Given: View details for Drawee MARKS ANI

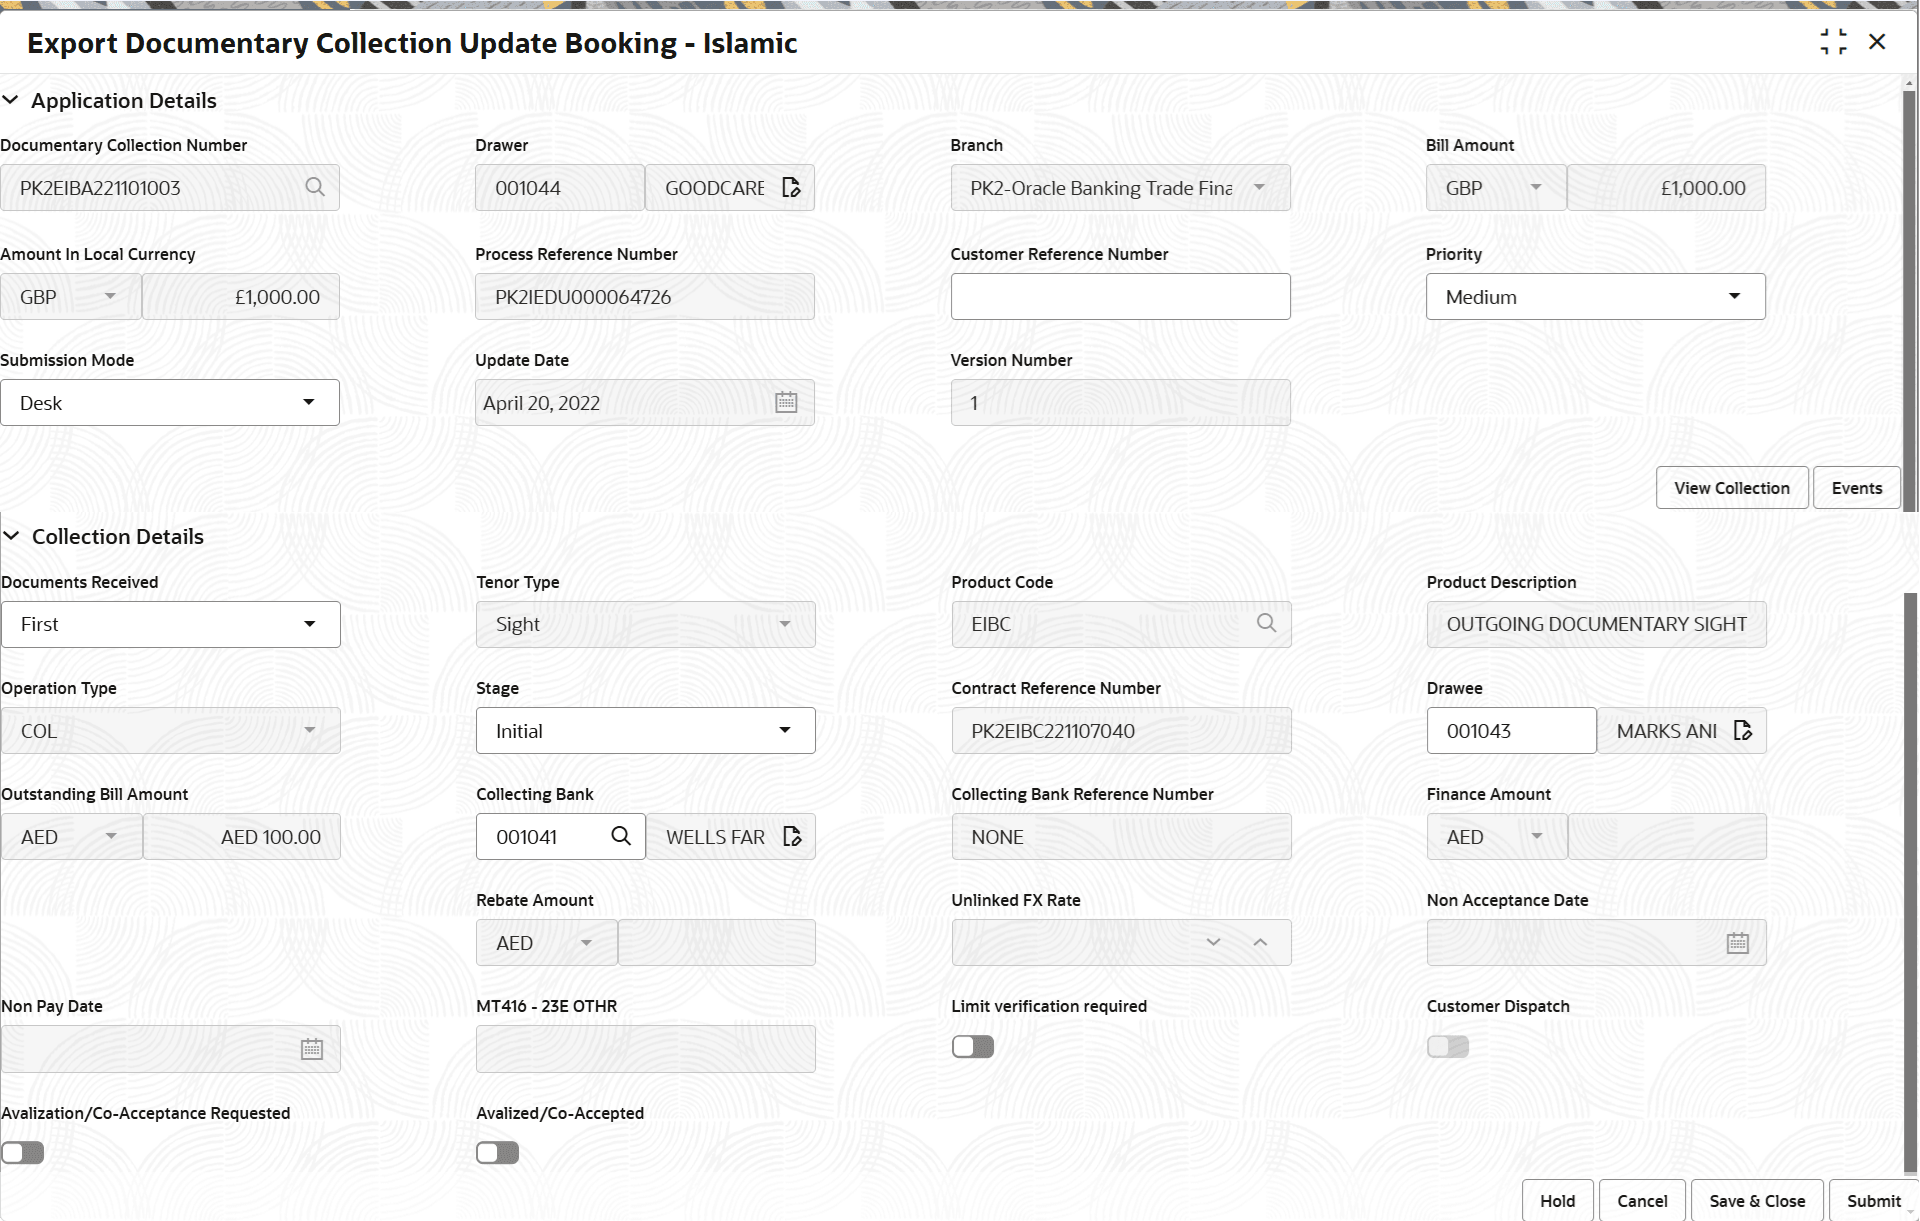Looking at the screenshot, I should pos(1742,730).
